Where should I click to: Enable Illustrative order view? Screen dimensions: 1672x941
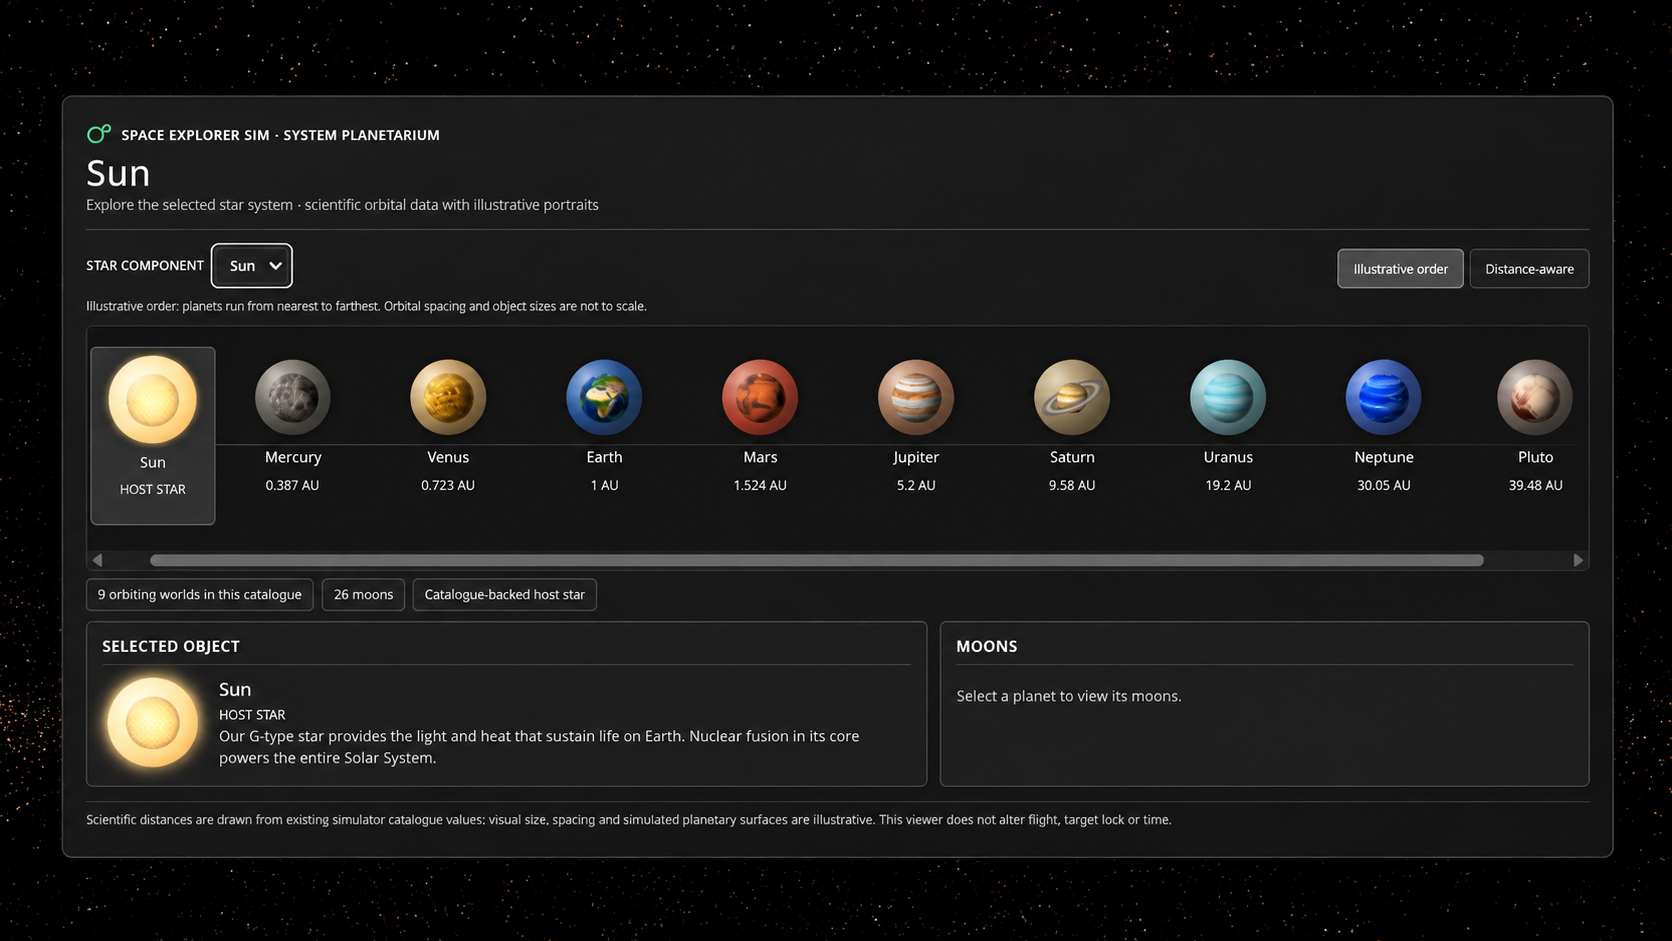coord(1400,269)
